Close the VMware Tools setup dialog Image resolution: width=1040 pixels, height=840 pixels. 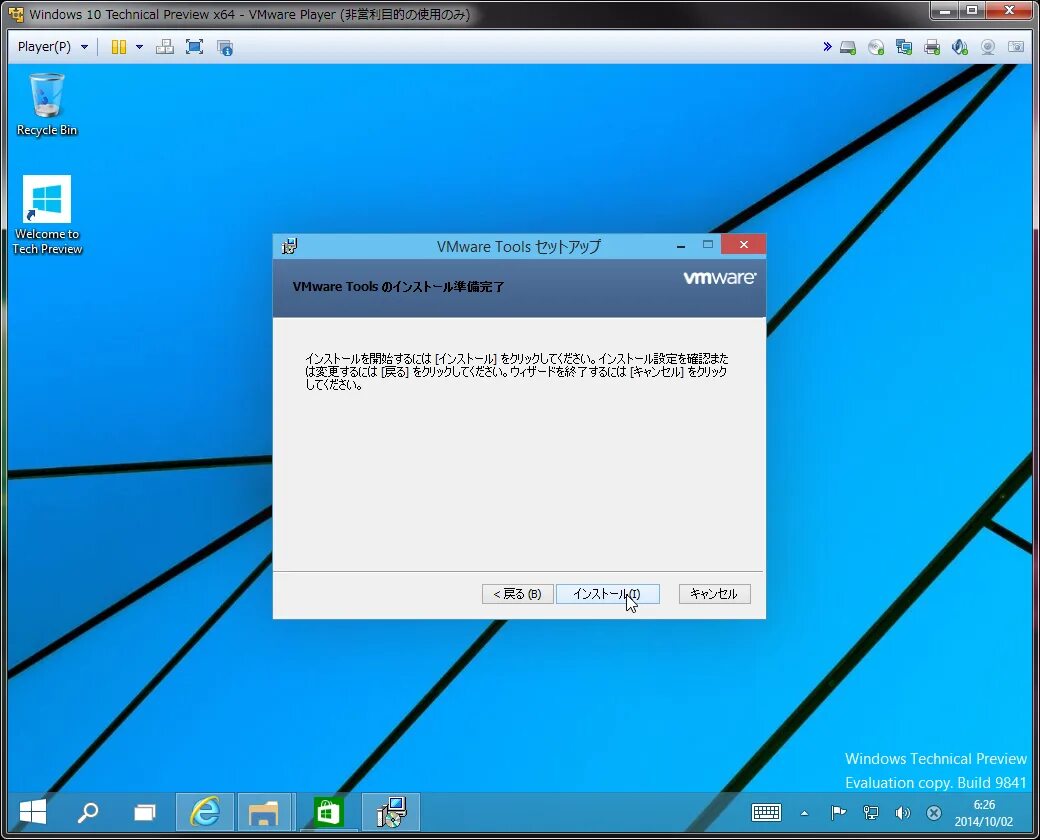(744, 245)
